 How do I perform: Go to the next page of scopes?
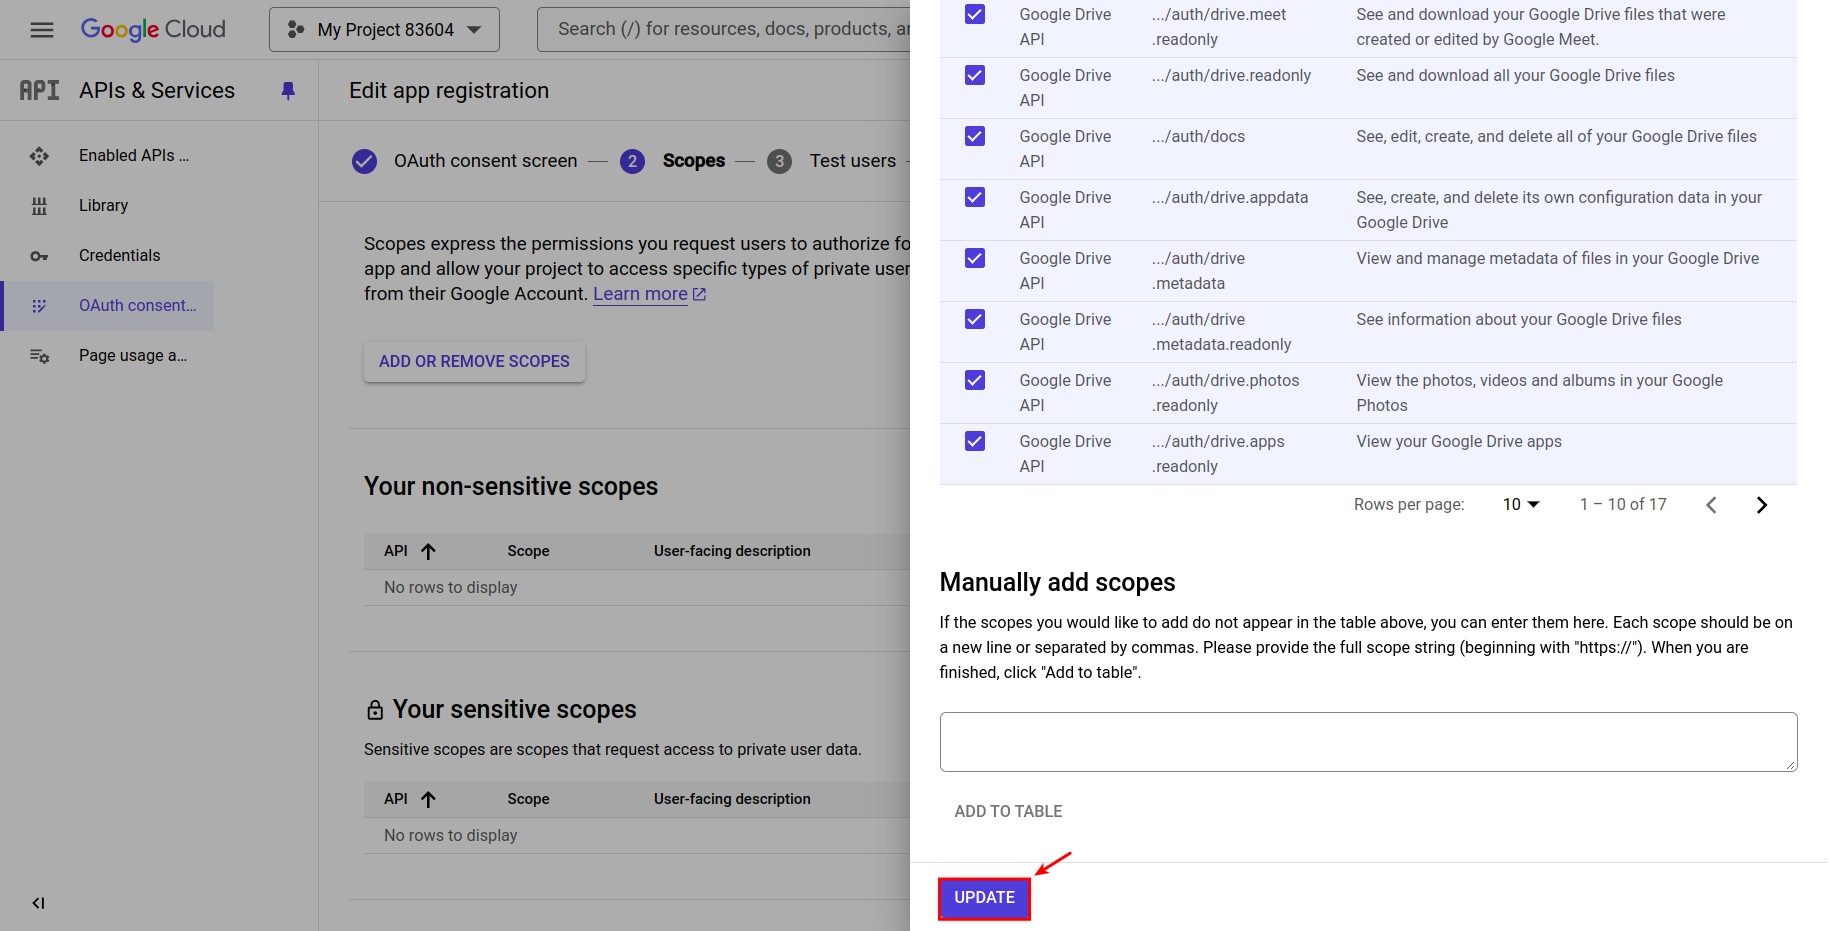point(1762,504)
